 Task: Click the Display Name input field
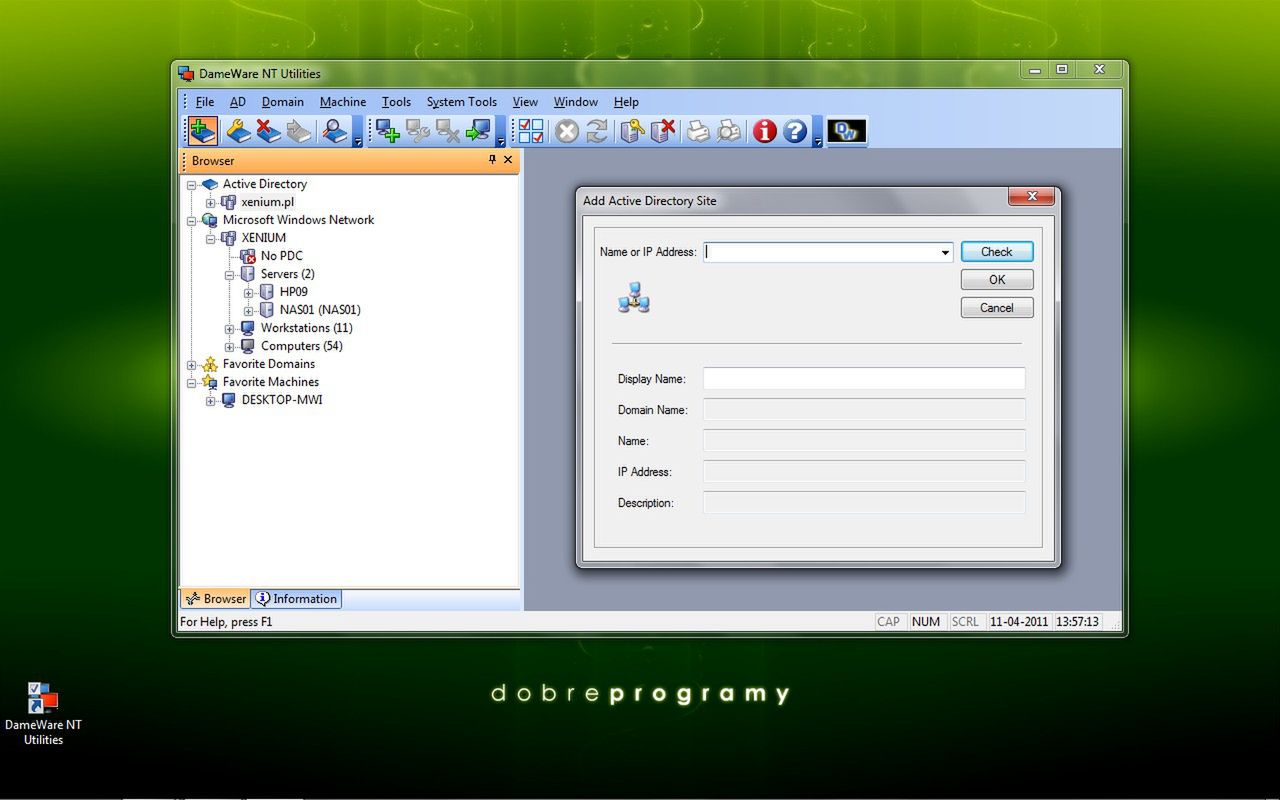tap(864, 379)
